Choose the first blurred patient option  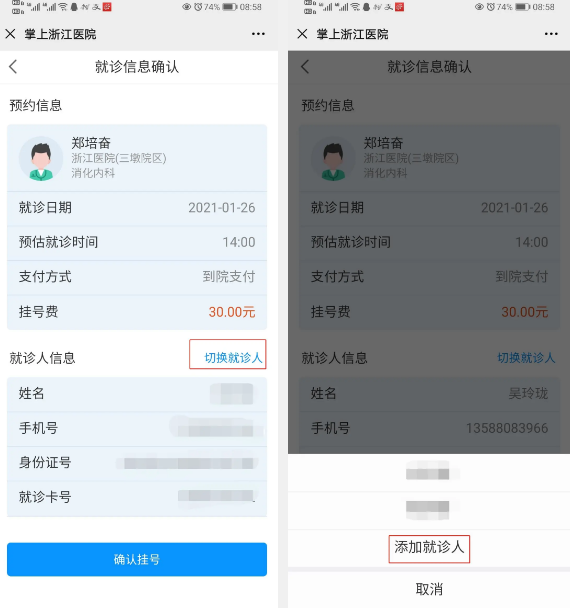pos(429,473)
